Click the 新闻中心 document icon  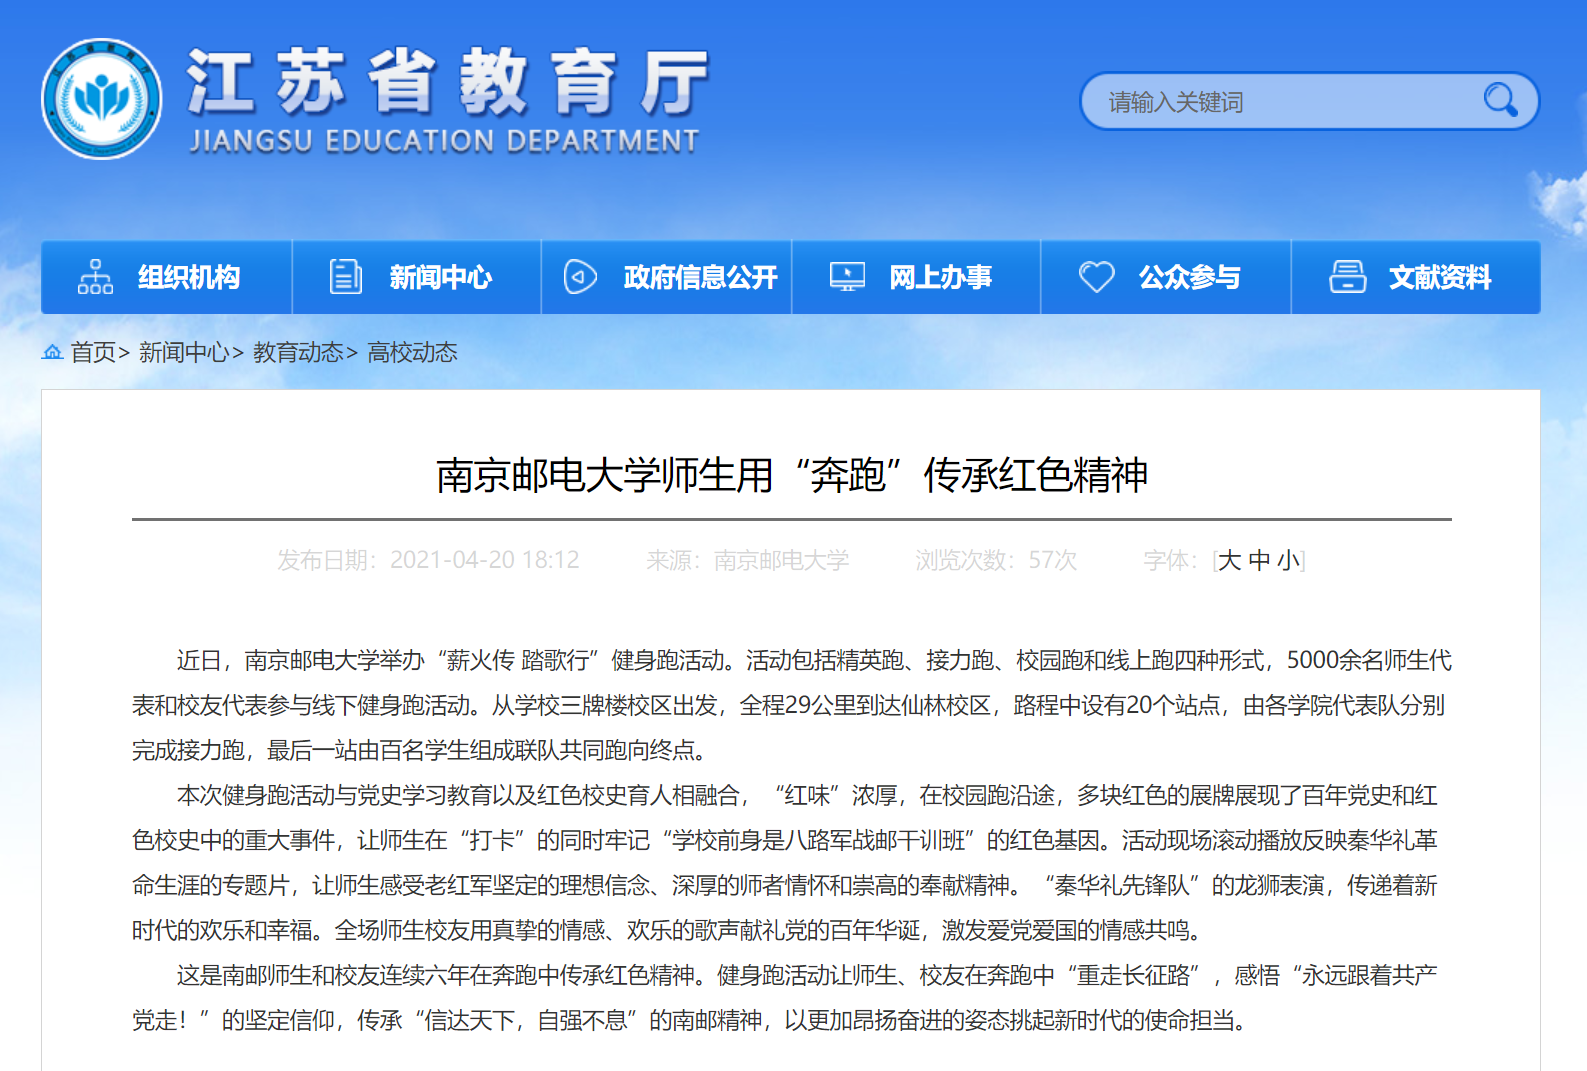pyautogui.click(x=345, y=277)
